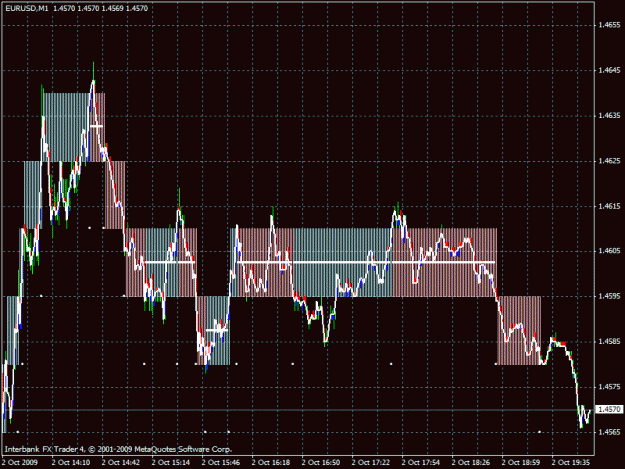Viewport: 625px width, 469px height.
Task: Click the 2 Oct 19:35 time label
Action: pyautogui.click(x=571, y=463)
